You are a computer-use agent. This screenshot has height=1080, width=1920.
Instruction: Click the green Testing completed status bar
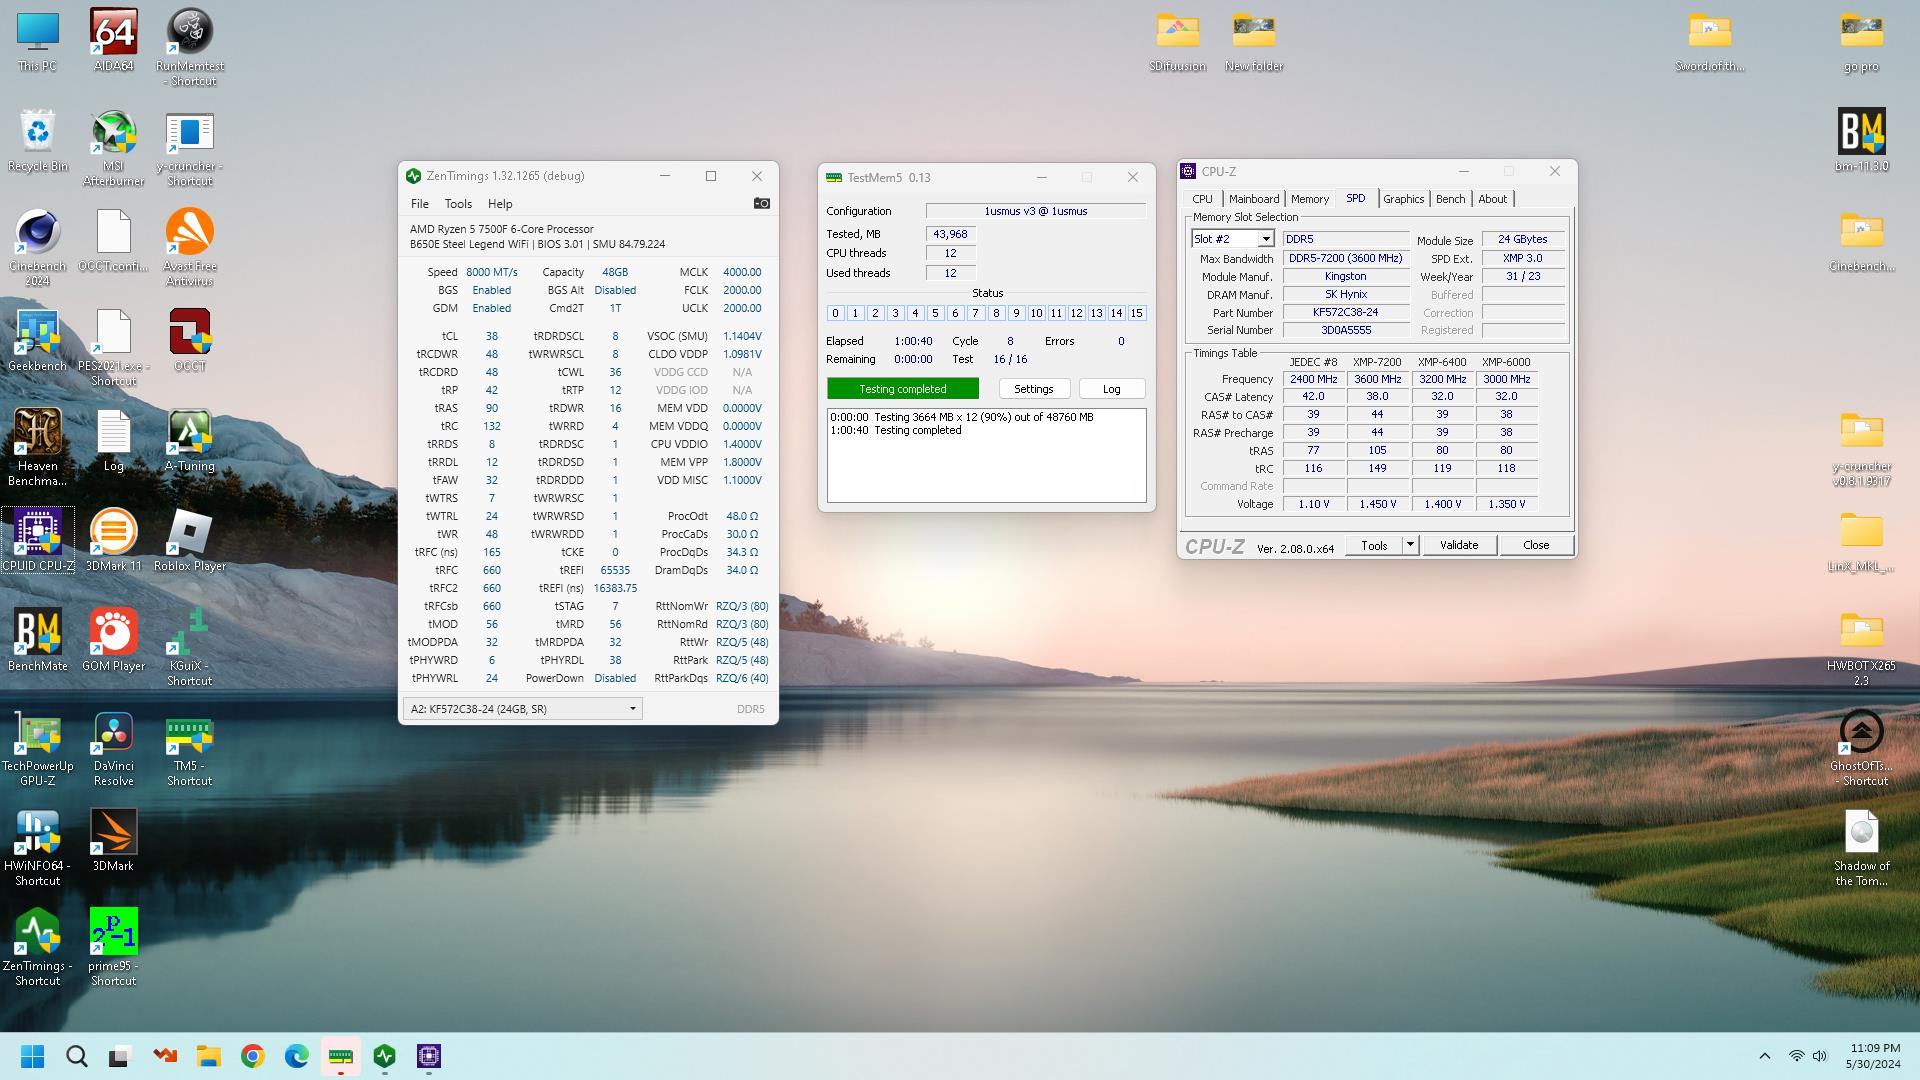pos(902,389)
